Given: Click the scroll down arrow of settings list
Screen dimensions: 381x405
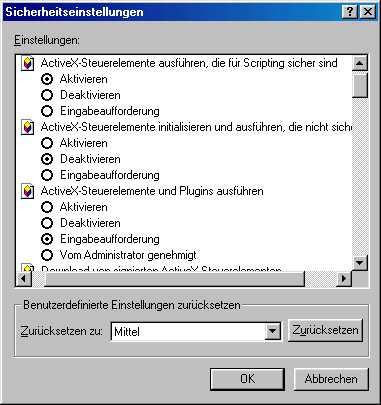Looking at the screenshot, I should click(360, 263).
